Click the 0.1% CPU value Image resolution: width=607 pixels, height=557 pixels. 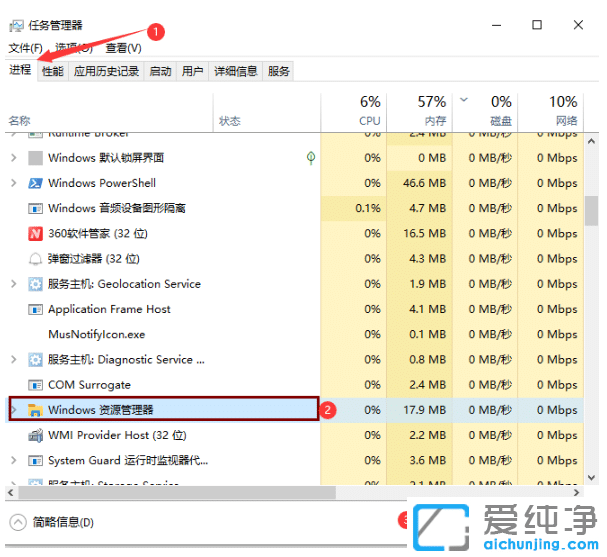click(368, 209)
